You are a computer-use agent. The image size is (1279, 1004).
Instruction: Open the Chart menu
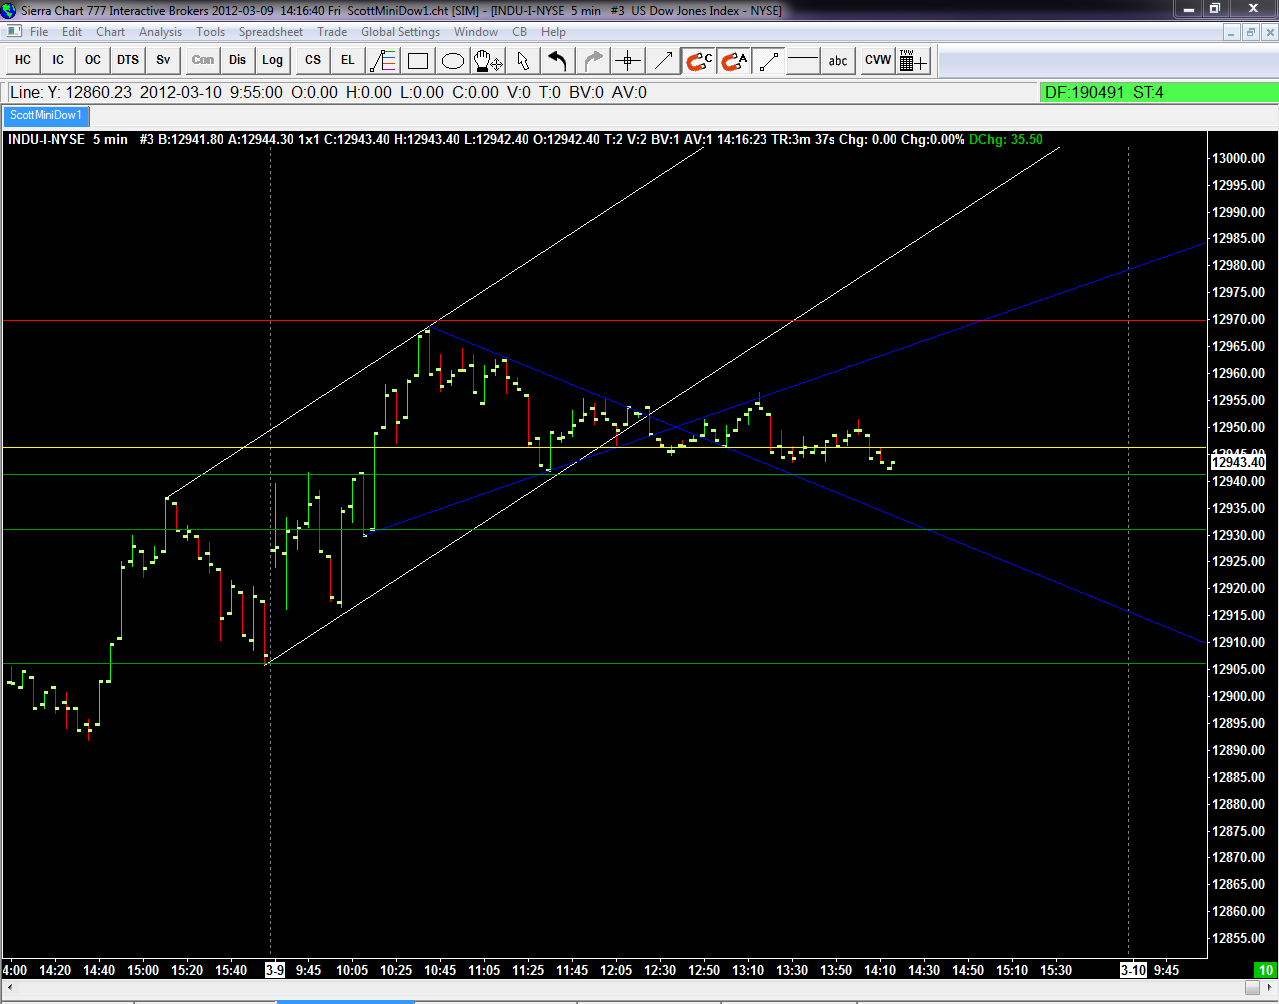[111, 32]
